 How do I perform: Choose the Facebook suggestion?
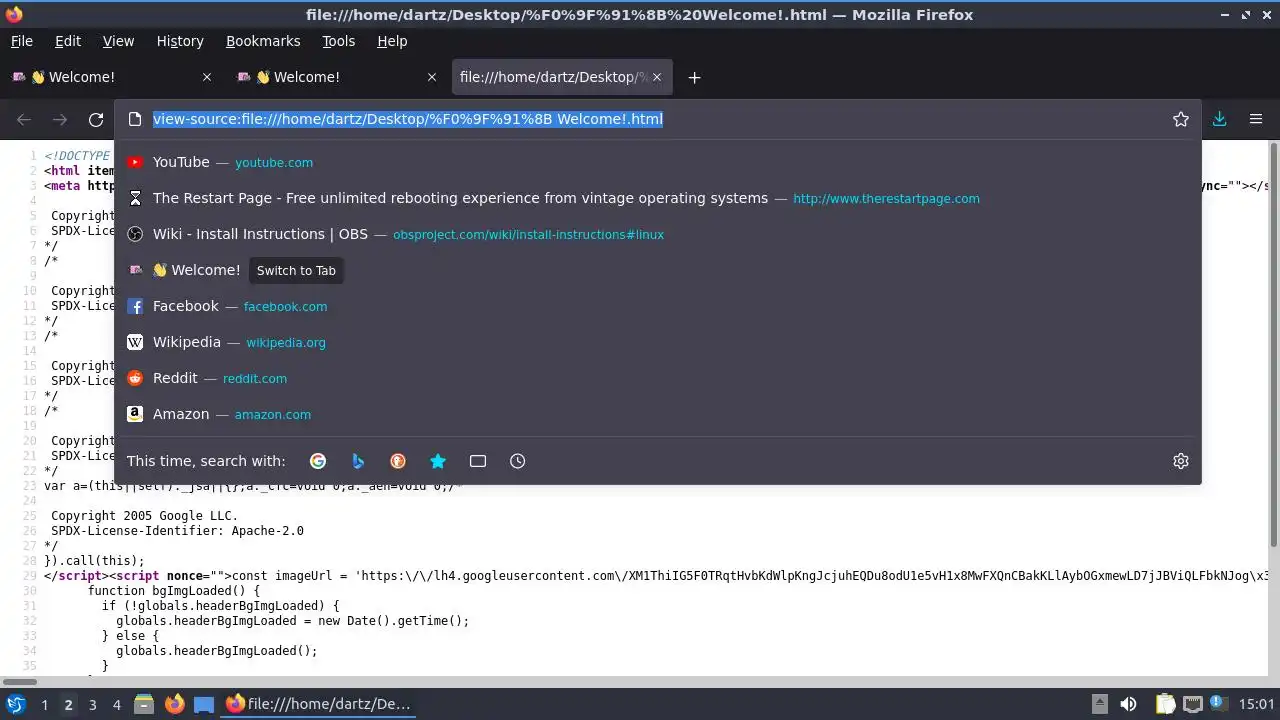pos(658,306)
